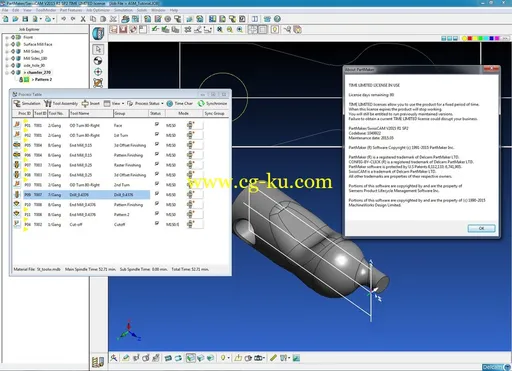Click the half-shaded sphere view icon
This screenshot has width=512, height=371.
(98, 61)
